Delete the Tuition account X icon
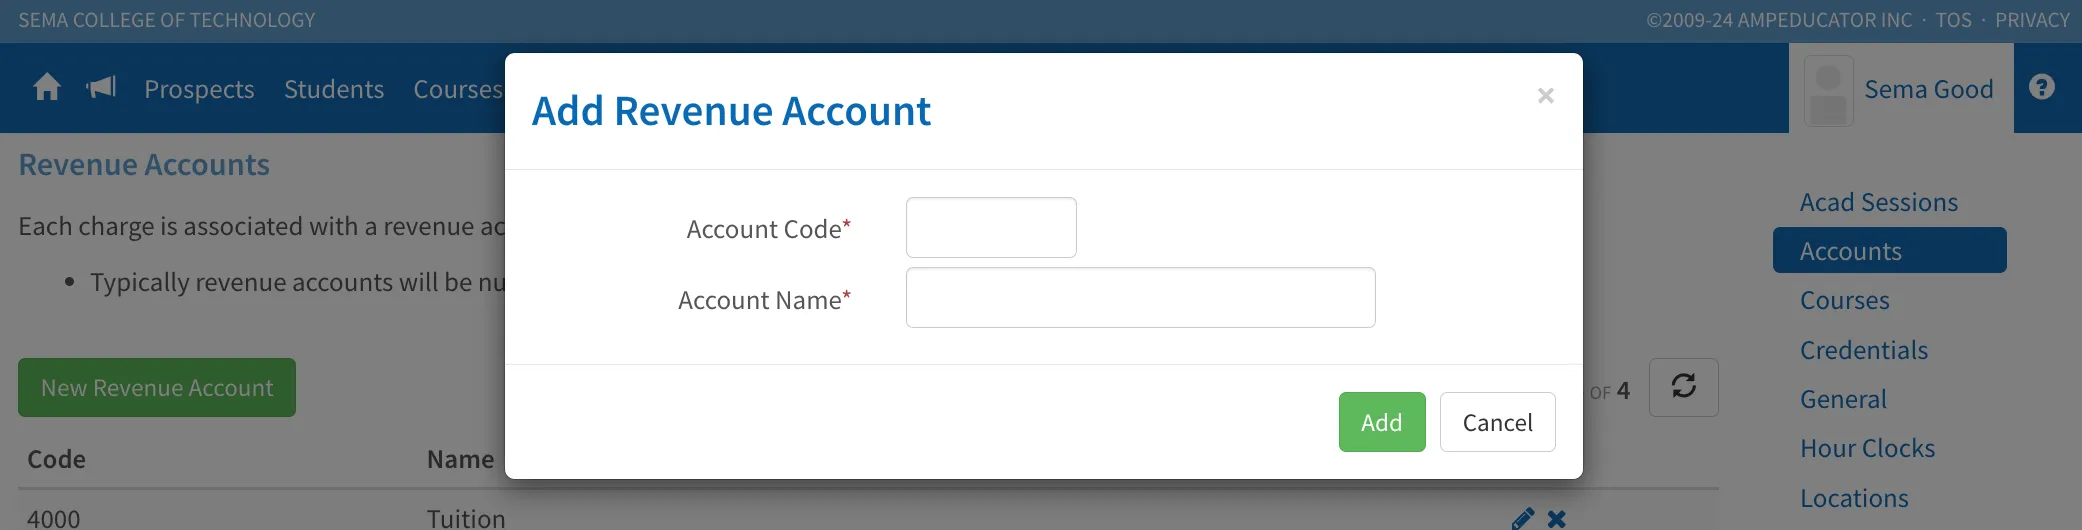Image resolution: width=2082 pixels, height=530 pixels. pyautogui.click(x=1556, y=519)
